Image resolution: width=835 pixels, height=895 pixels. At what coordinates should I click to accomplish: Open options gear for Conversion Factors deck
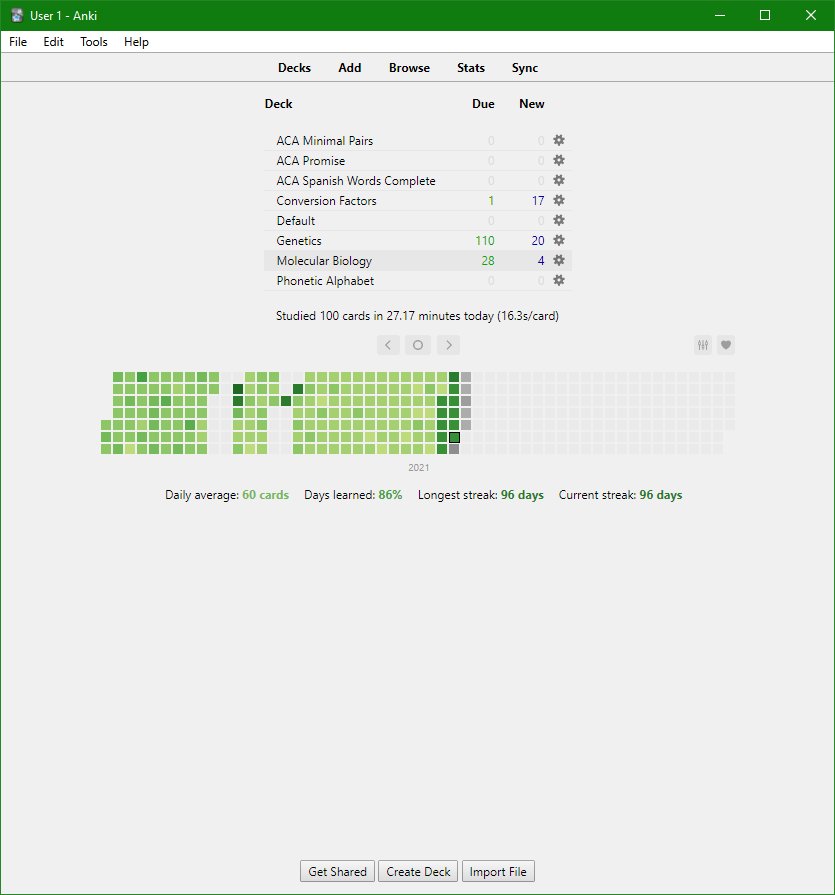[x=559, y=201]
